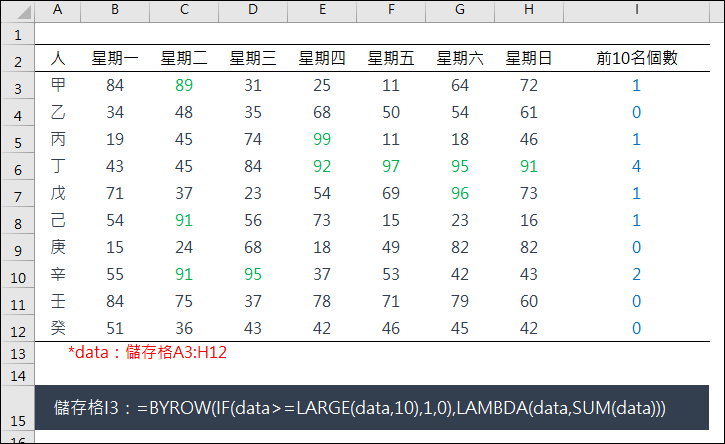
Task: Click value 74 in row 丙
Action: point(253,139)
